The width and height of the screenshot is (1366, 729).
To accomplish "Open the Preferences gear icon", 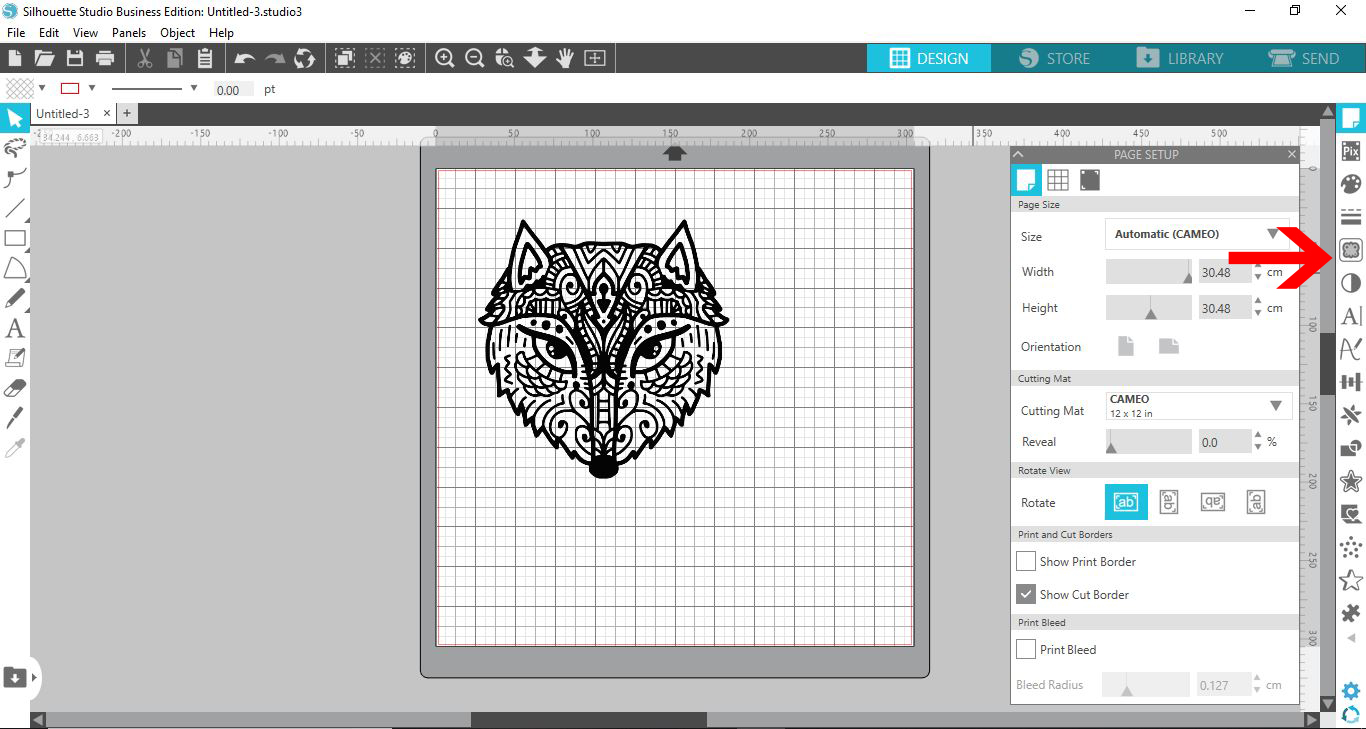I will (1350, 690).
